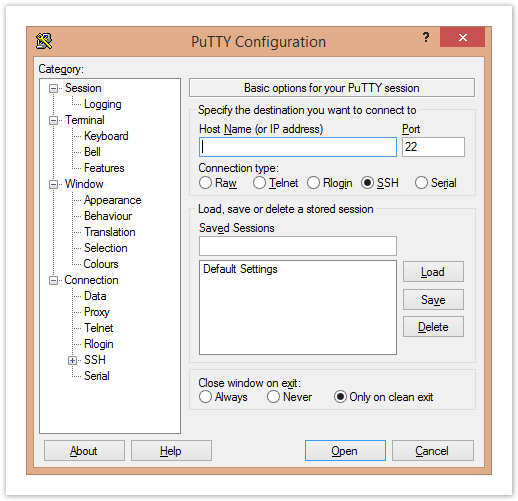The height and width of the screenshot is (501, 518).
Task: Open the Features settings category
Action: click(x=104, y=168)
